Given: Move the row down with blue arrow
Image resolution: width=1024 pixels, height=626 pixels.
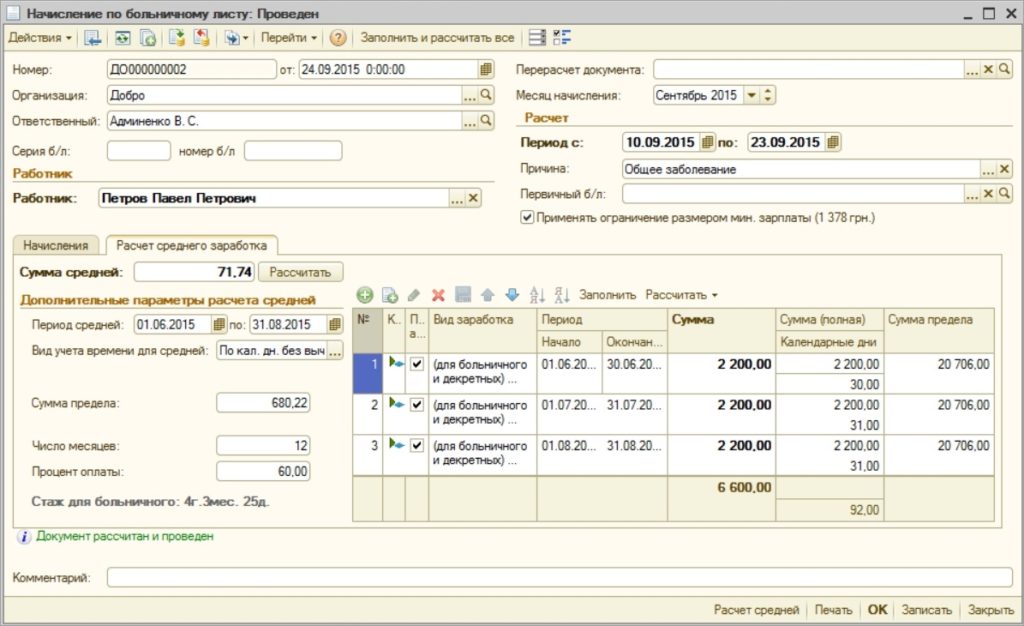Looking at the screenshot, I should 512,295.
